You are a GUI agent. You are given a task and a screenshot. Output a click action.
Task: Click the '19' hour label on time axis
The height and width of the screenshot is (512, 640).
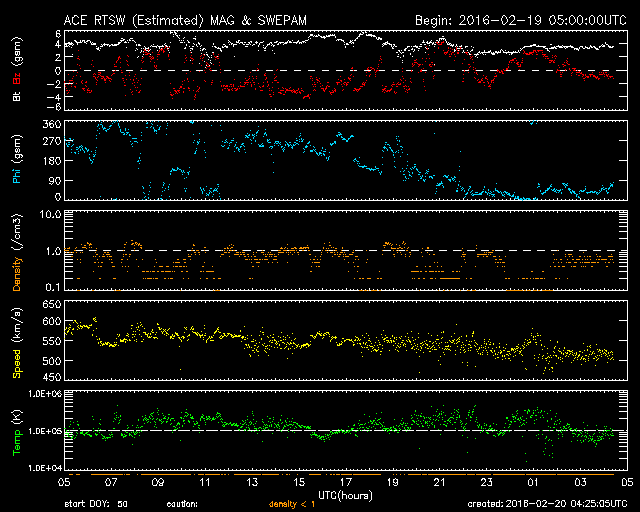tap(393, 483)
